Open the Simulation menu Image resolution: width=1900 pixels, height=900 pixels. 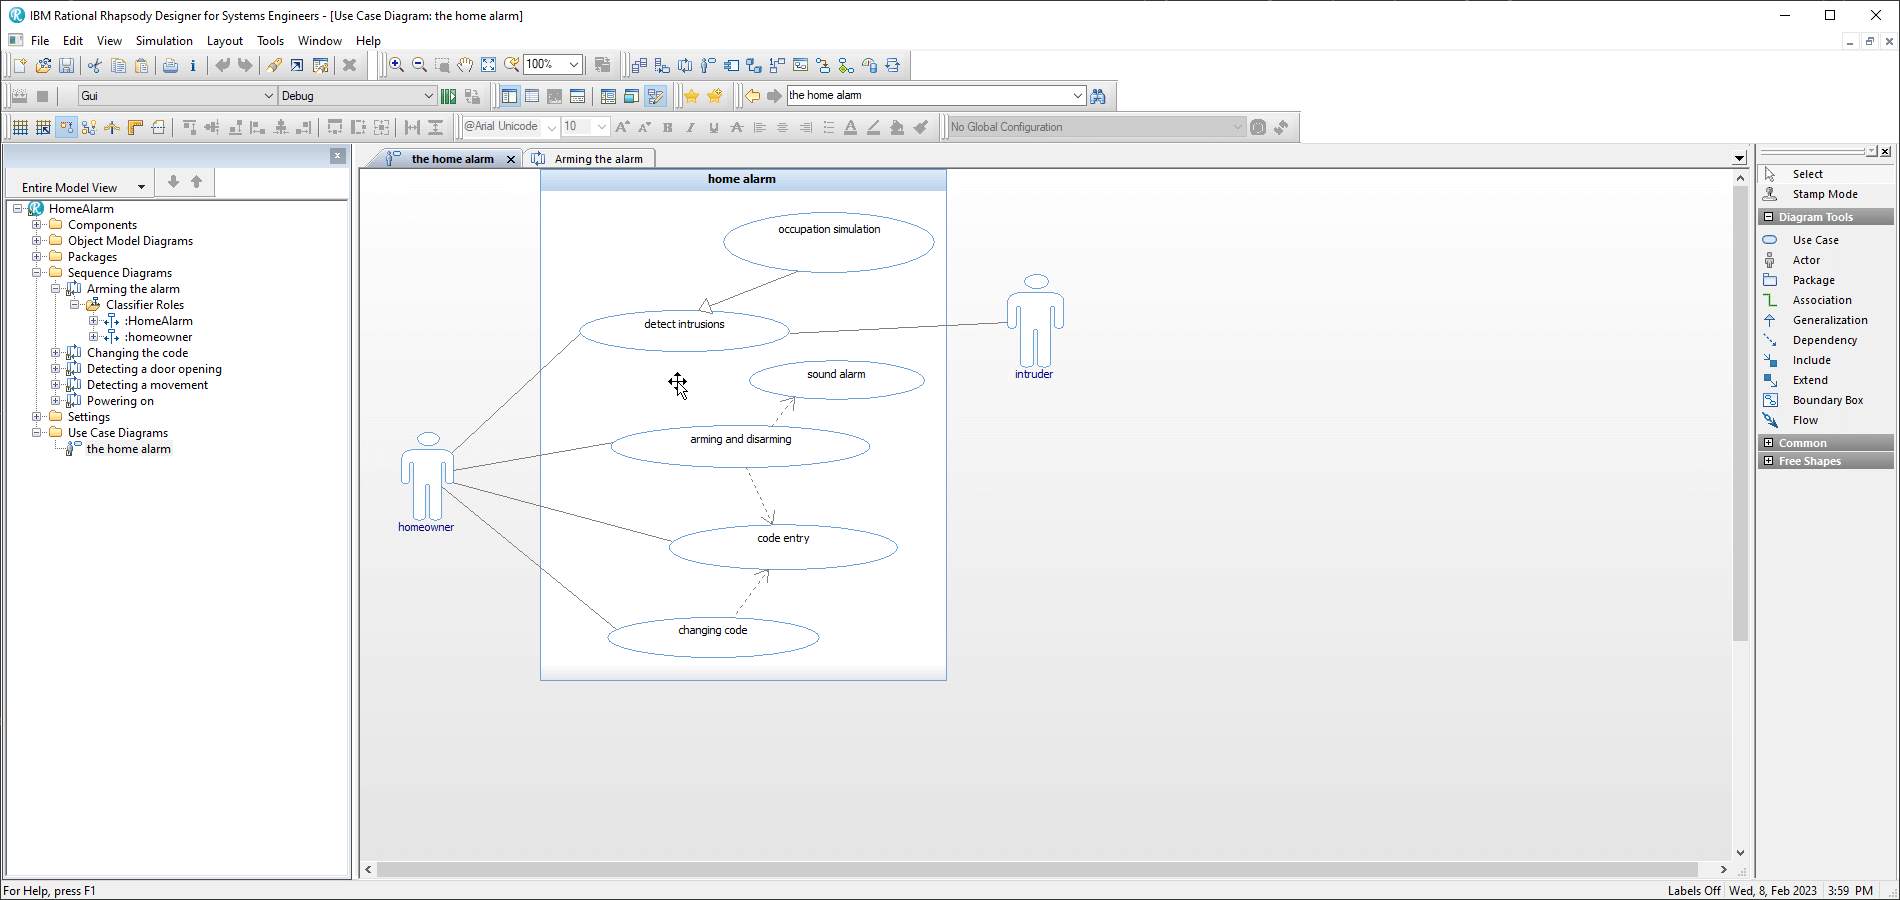pyautogui.click(x=163, y=41)
